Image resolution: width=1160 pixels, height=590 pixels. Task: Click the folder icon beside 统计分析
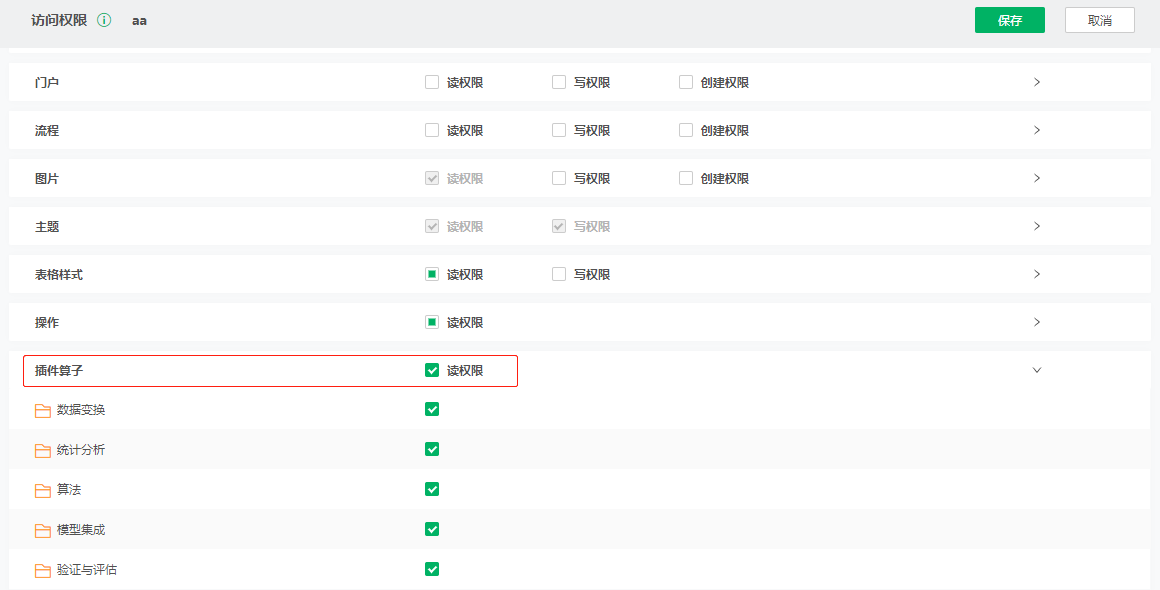pos(42,449)
